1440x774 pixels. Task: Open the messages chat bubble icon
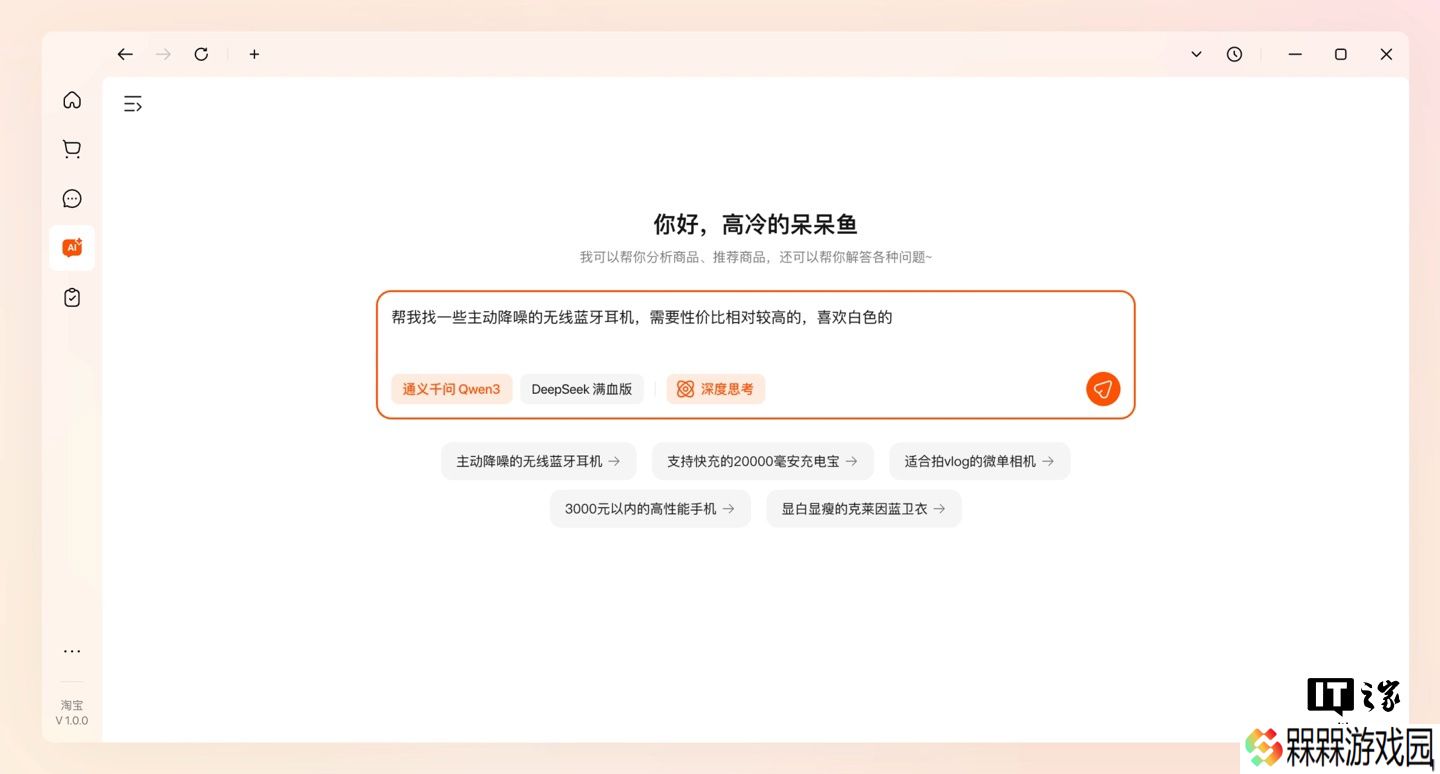pos(72,199)
